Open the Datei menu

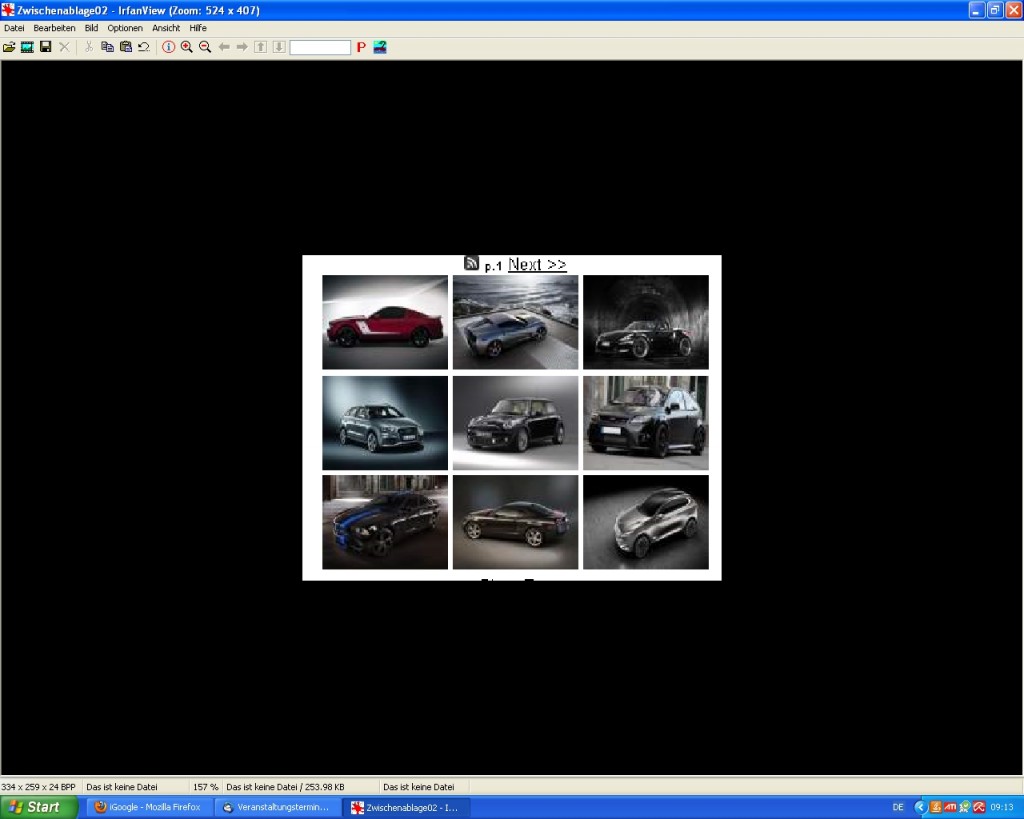(x=14, y=28)
